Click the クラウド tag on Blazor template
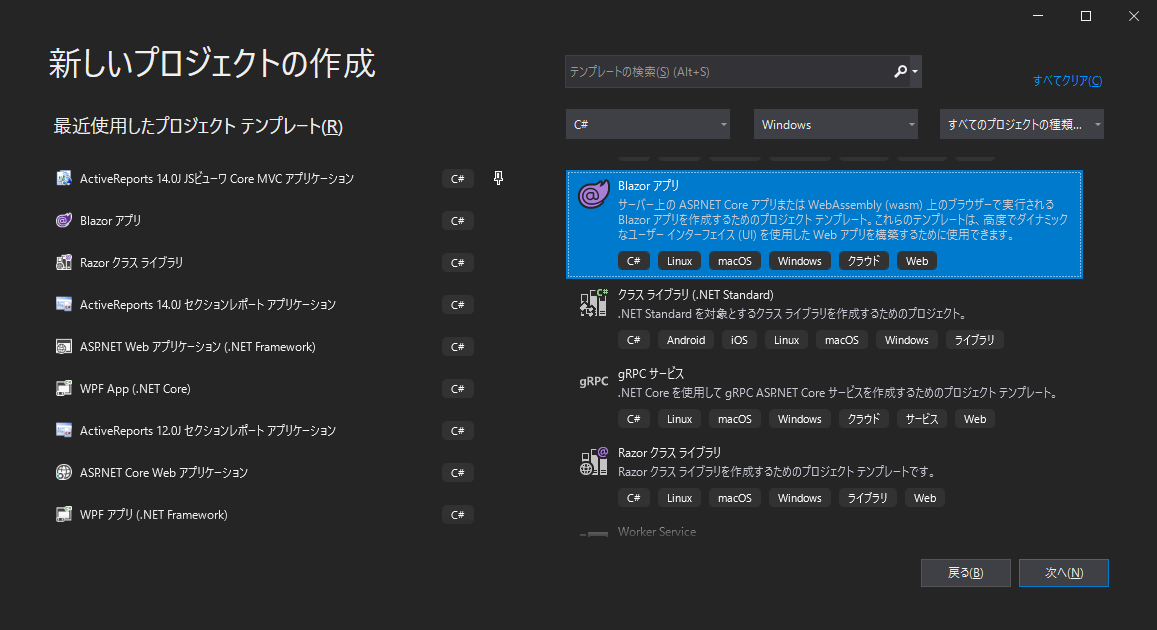The image size is (1157, 630). 864,260
